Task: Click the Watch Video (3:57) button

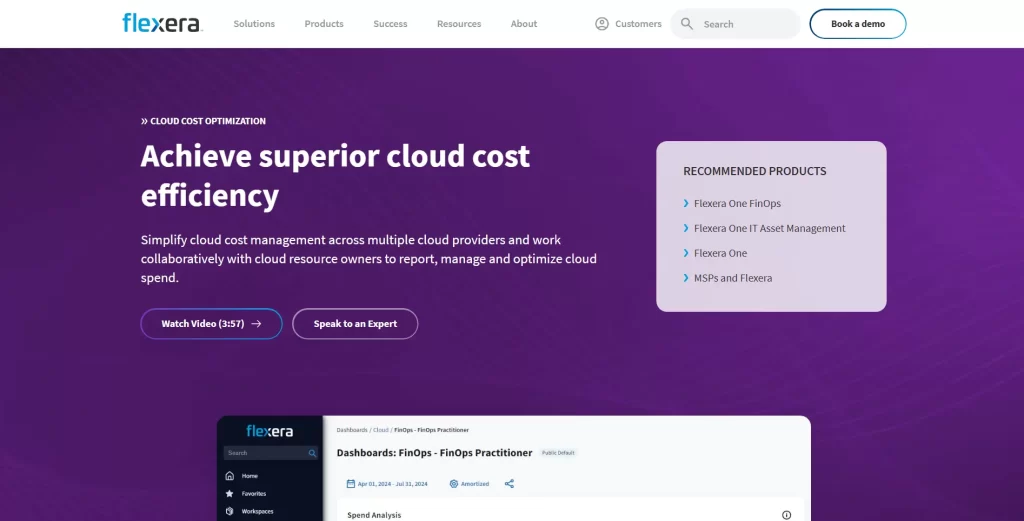Action: 212,324
